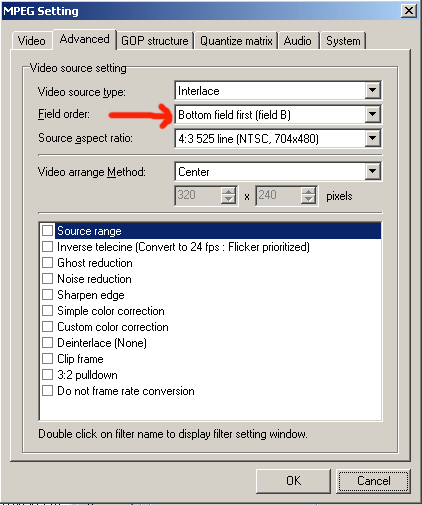Check the 3:2 pulldown option

pyautogui.click(x=47, y=375)
